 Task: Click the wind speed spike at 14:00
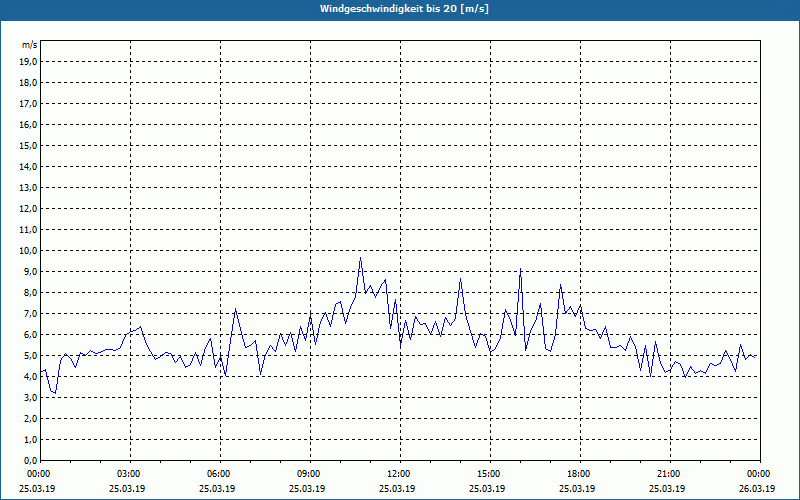(460, 279)
